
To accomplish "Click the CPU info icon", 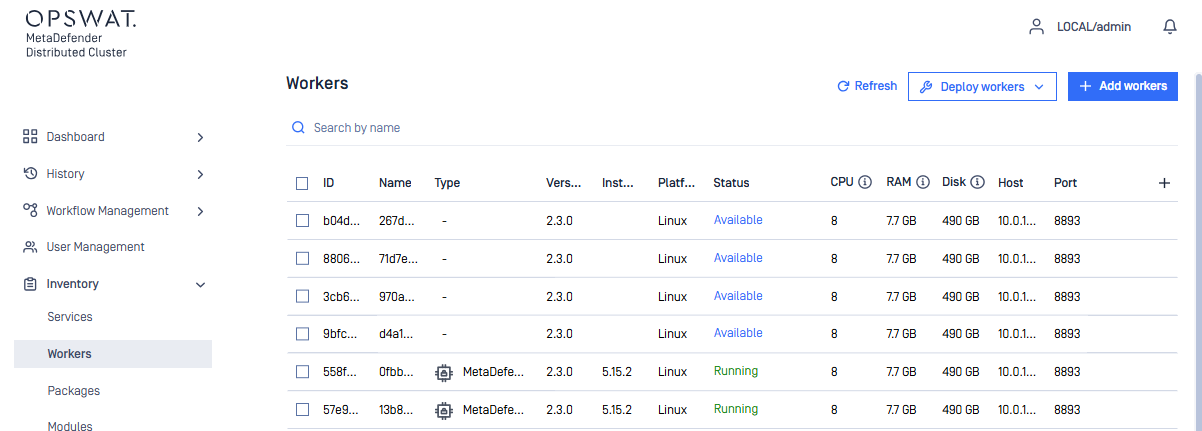I will point(865,182).
